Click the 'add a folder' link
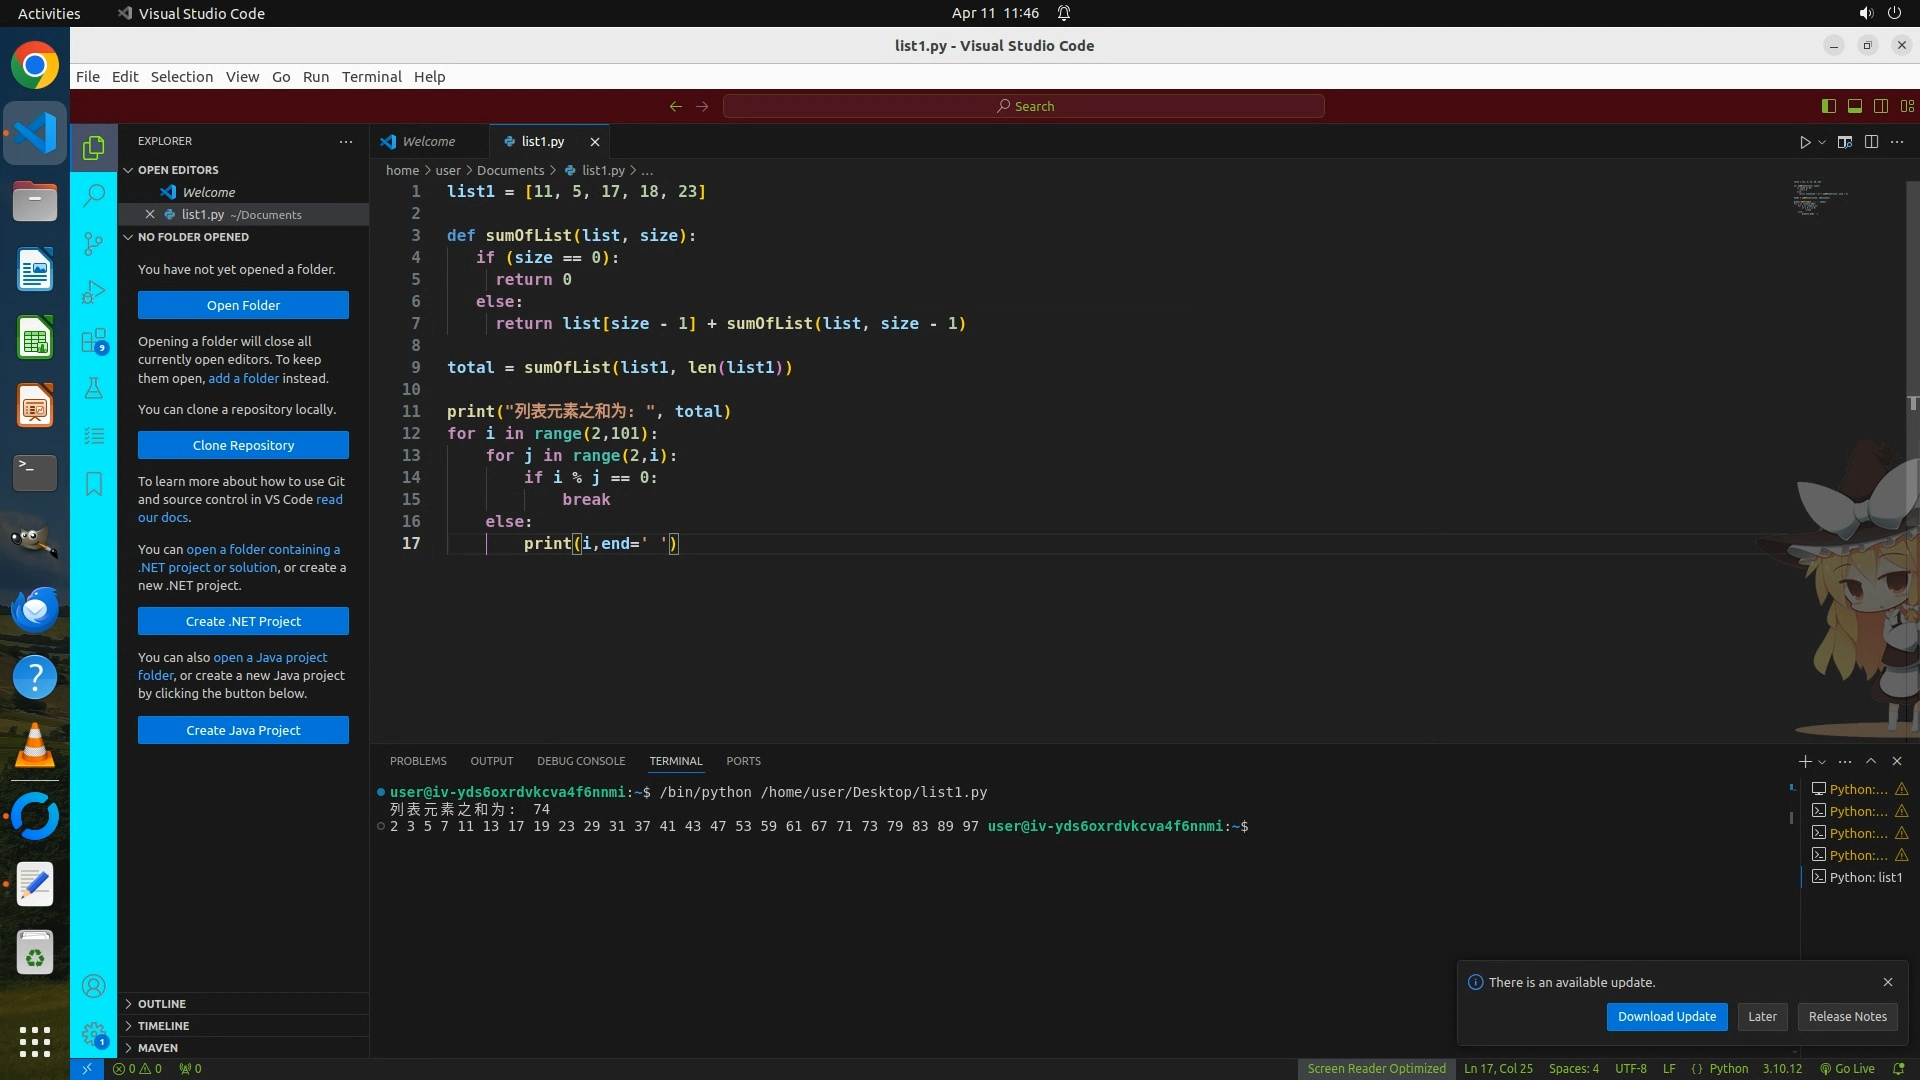The image size is (1920, 1080). 243,378
